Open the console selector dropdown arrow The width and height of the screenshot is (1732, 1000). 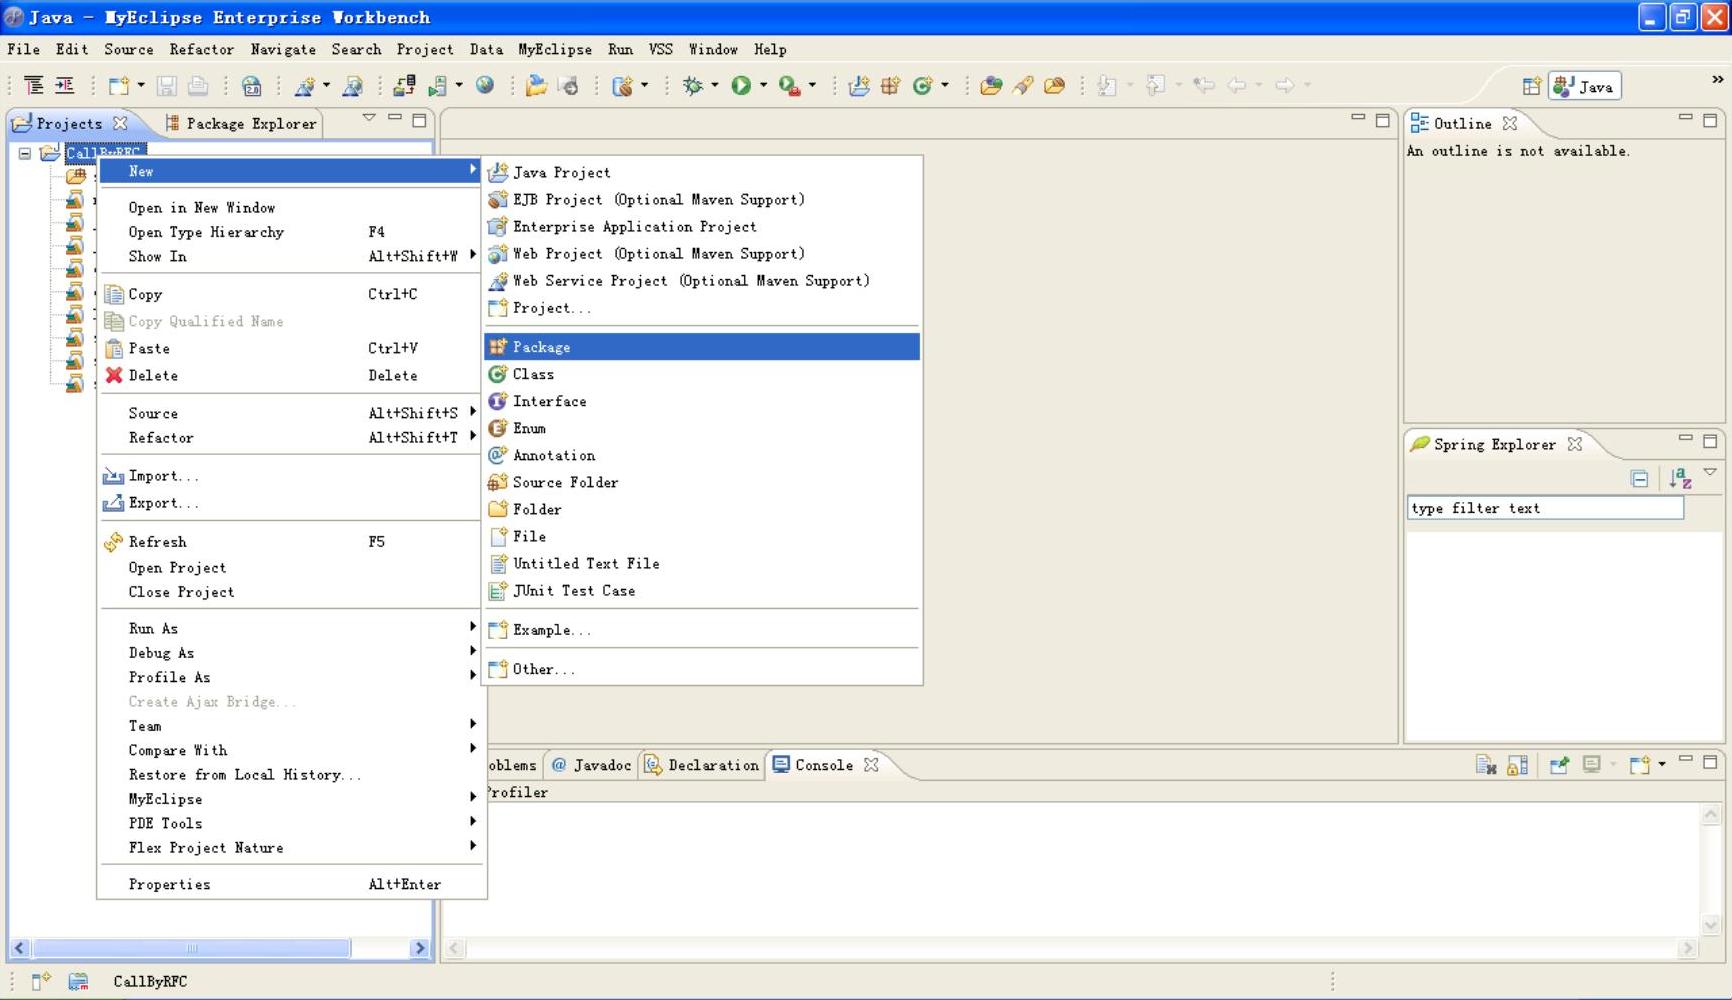tap(1612, 766)
